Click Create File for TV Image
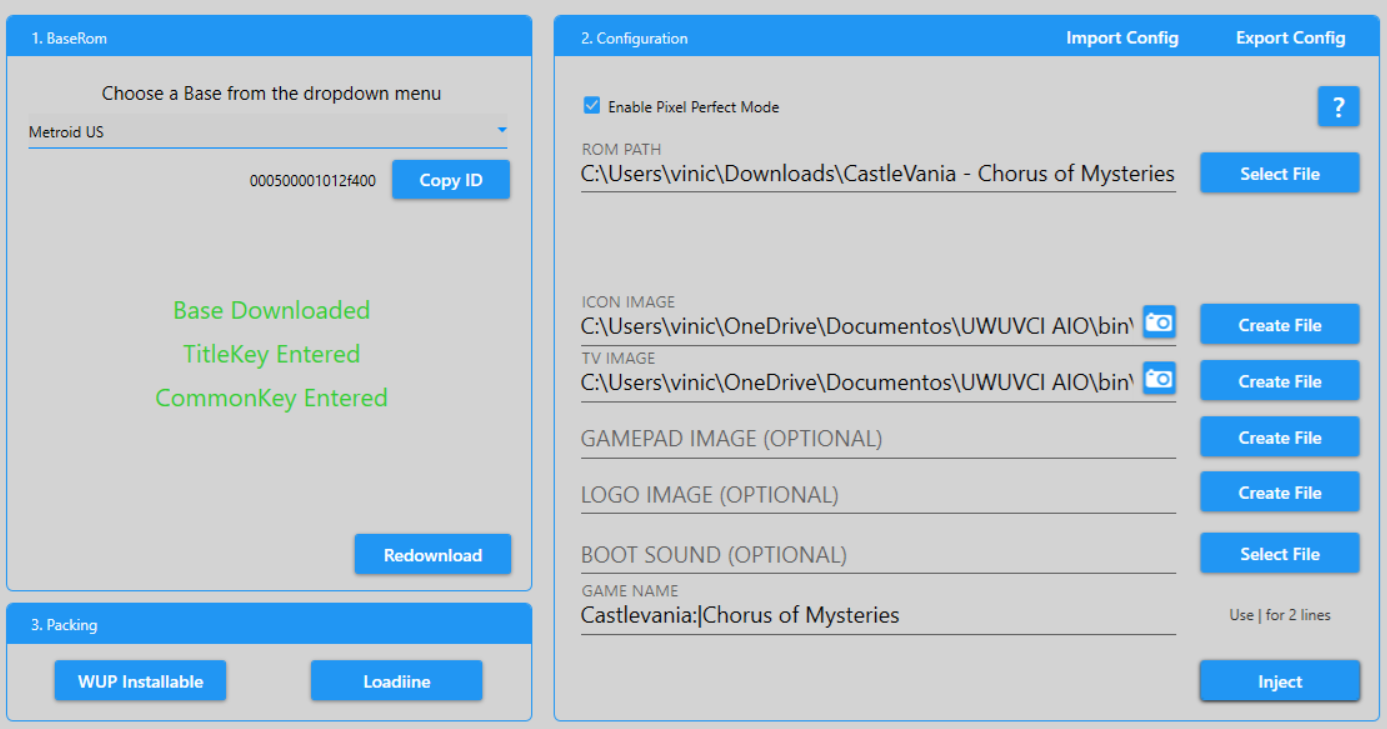1387x729 pixels. tap(1279, 381)
